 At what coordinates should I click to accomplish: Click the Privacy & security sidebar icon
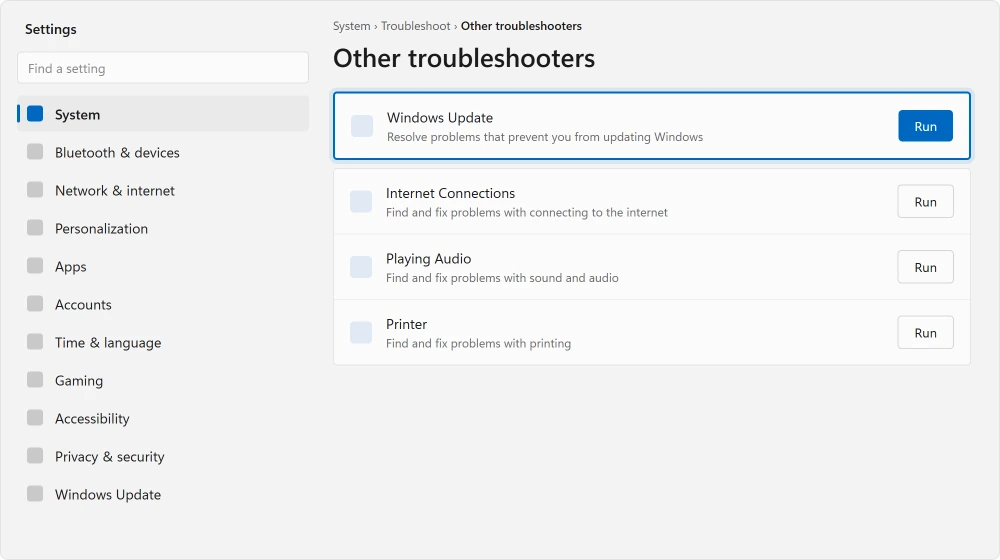[35, 455]
